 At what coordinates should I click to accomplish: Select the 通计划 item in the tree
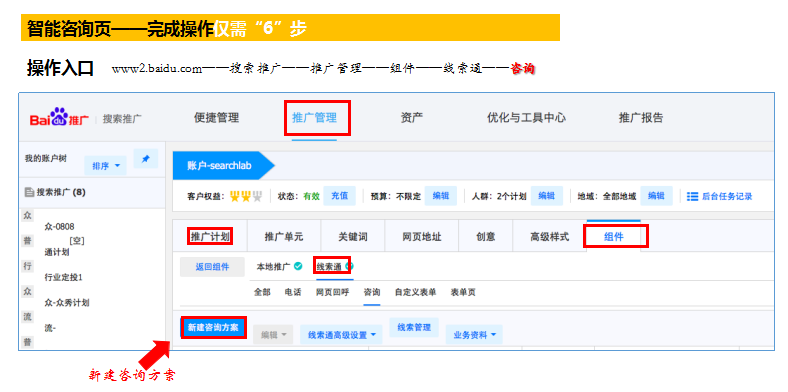(57, 252)
